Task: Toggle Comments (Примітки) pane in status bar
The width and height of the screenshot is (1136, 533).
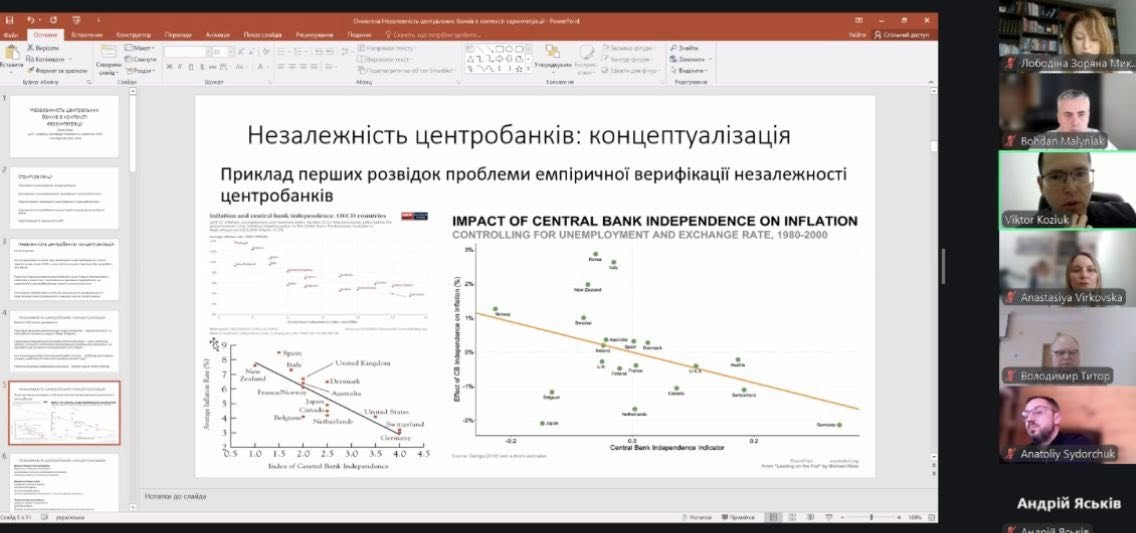Action: (x=738, y=517)
